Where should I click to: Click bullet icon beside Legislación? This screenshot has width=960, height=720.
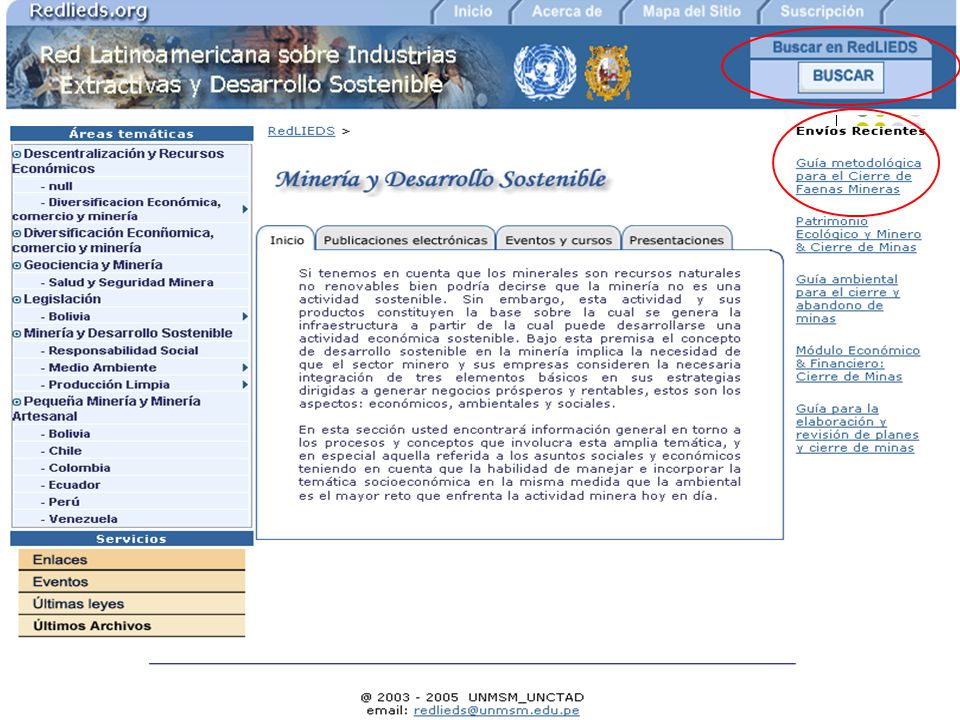(17, 300)
